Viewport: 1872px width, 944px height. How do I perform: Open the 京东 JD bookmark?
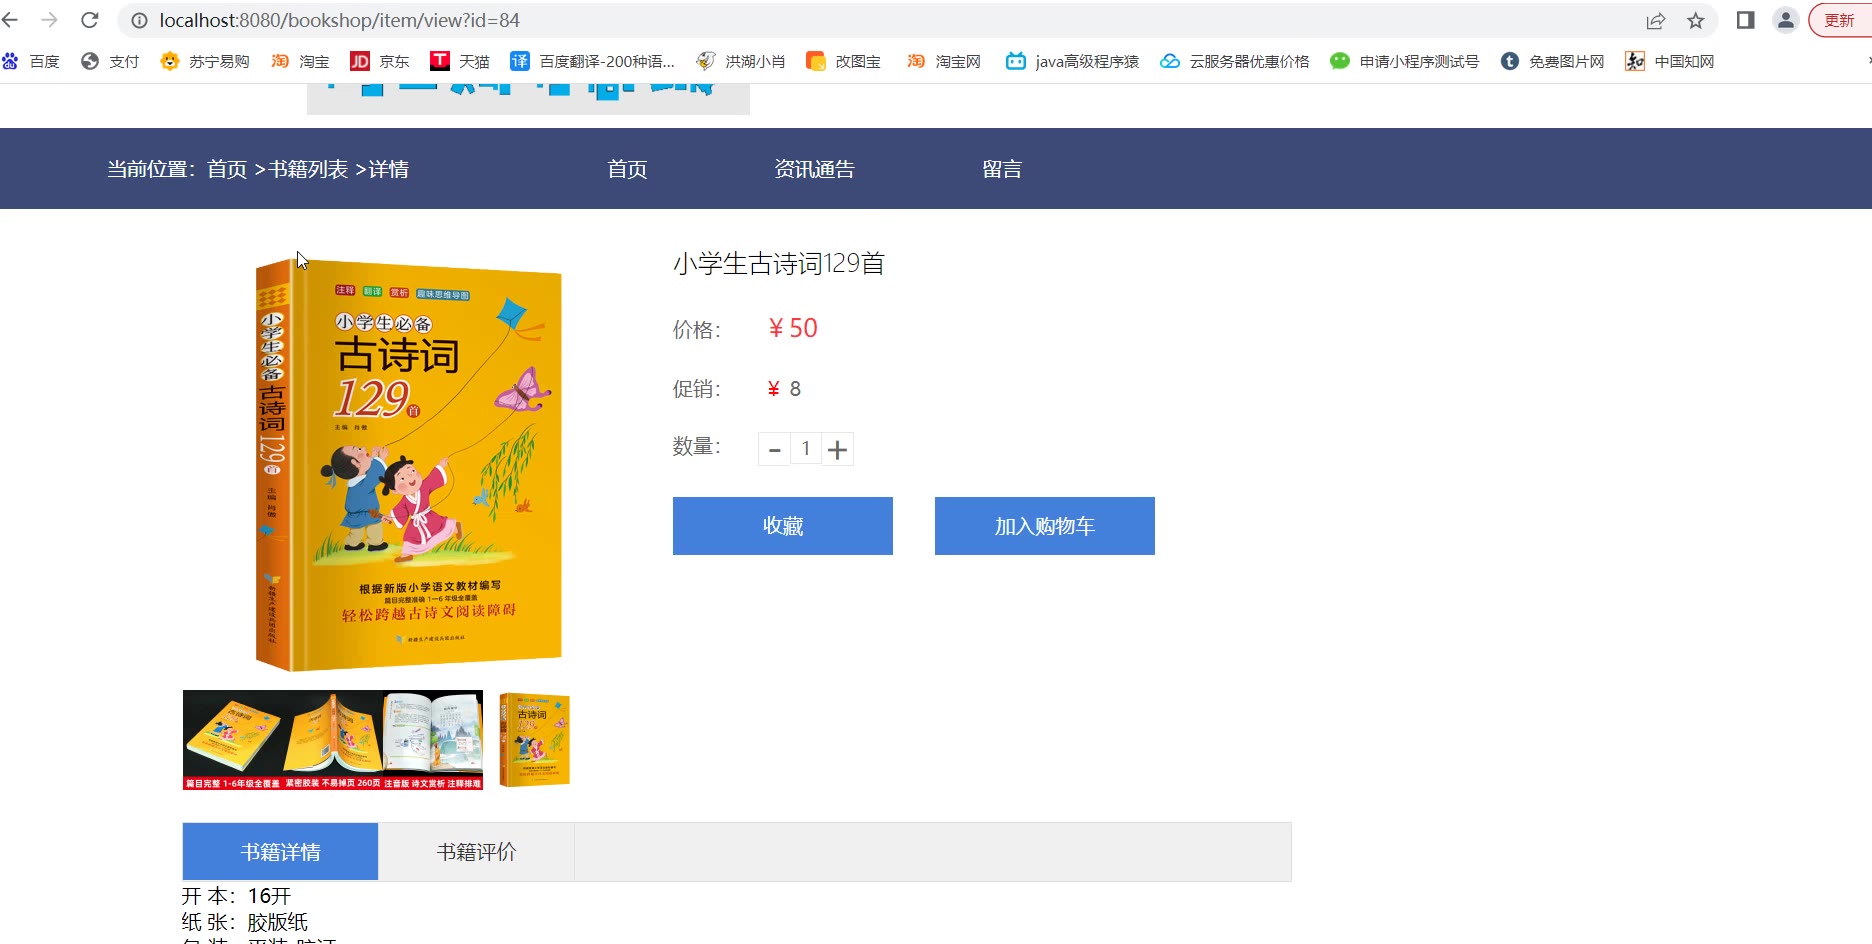coord(380,61)
